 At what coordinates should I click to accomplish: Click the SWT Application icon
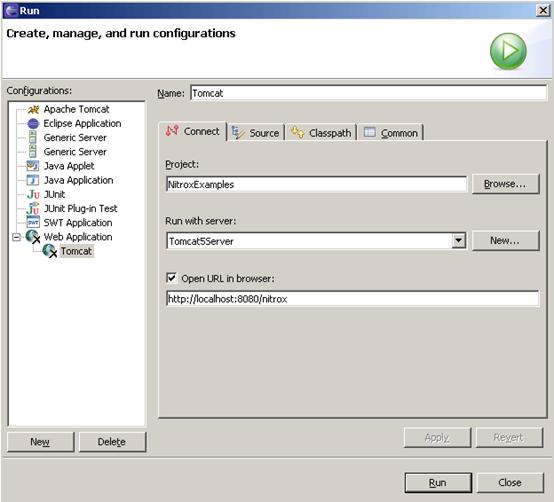tap(33, 223)
